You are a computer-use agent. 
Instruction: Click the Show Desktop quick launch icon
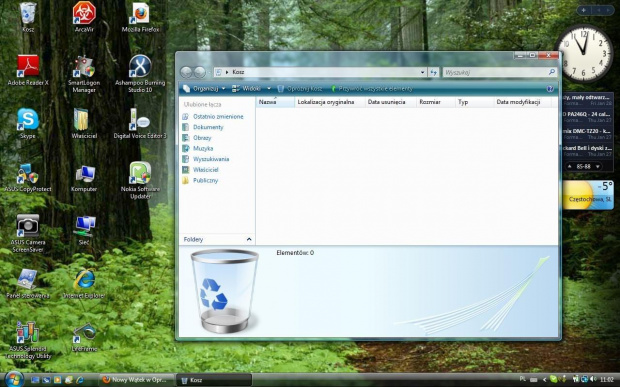point(35,379)
